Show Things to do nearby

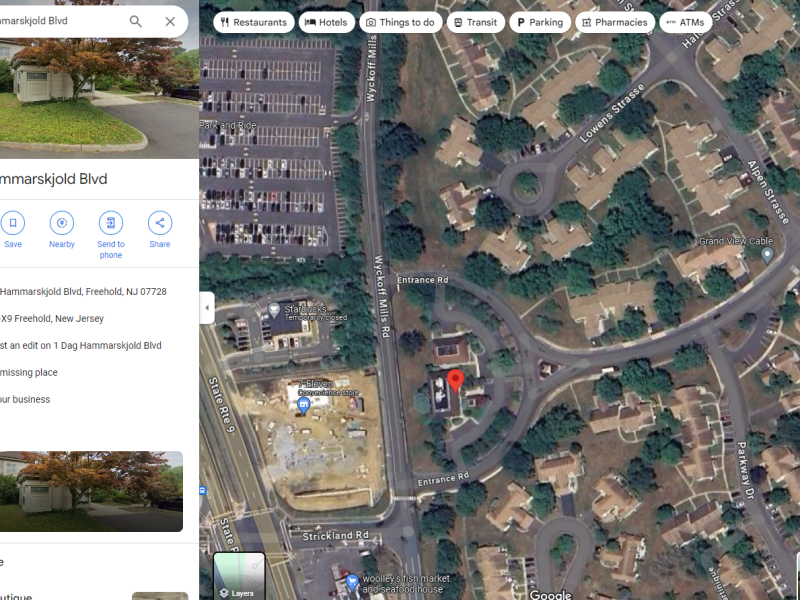(401, 22)
